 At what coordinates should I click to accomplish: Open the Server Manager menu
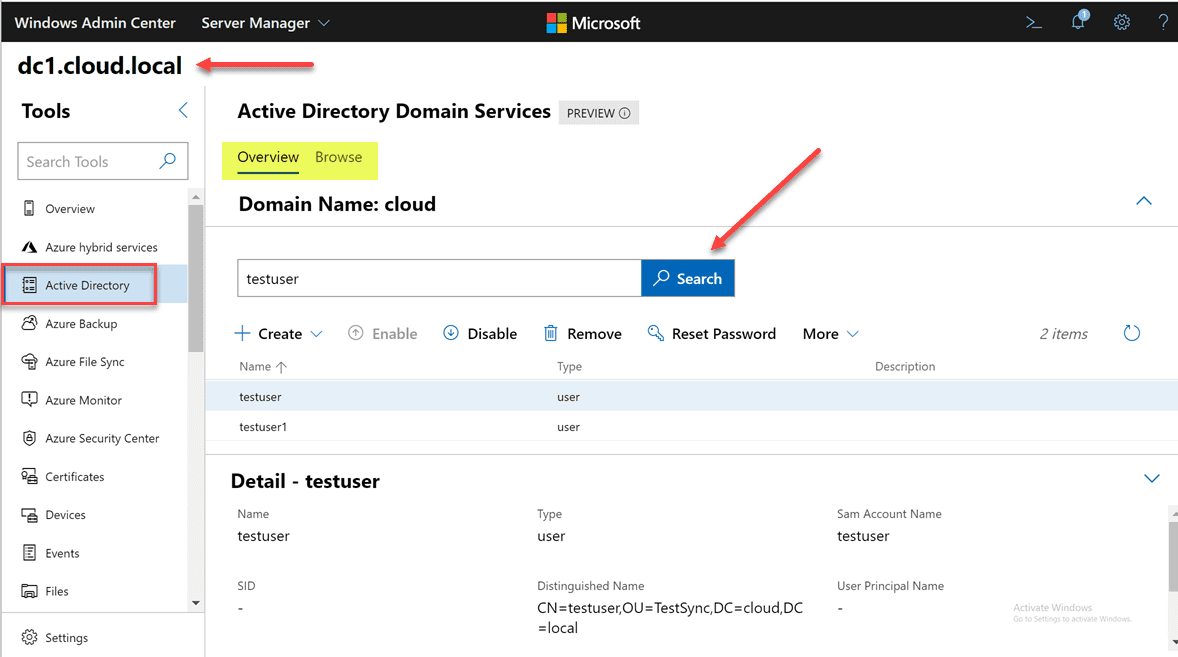tap(264, 22)
